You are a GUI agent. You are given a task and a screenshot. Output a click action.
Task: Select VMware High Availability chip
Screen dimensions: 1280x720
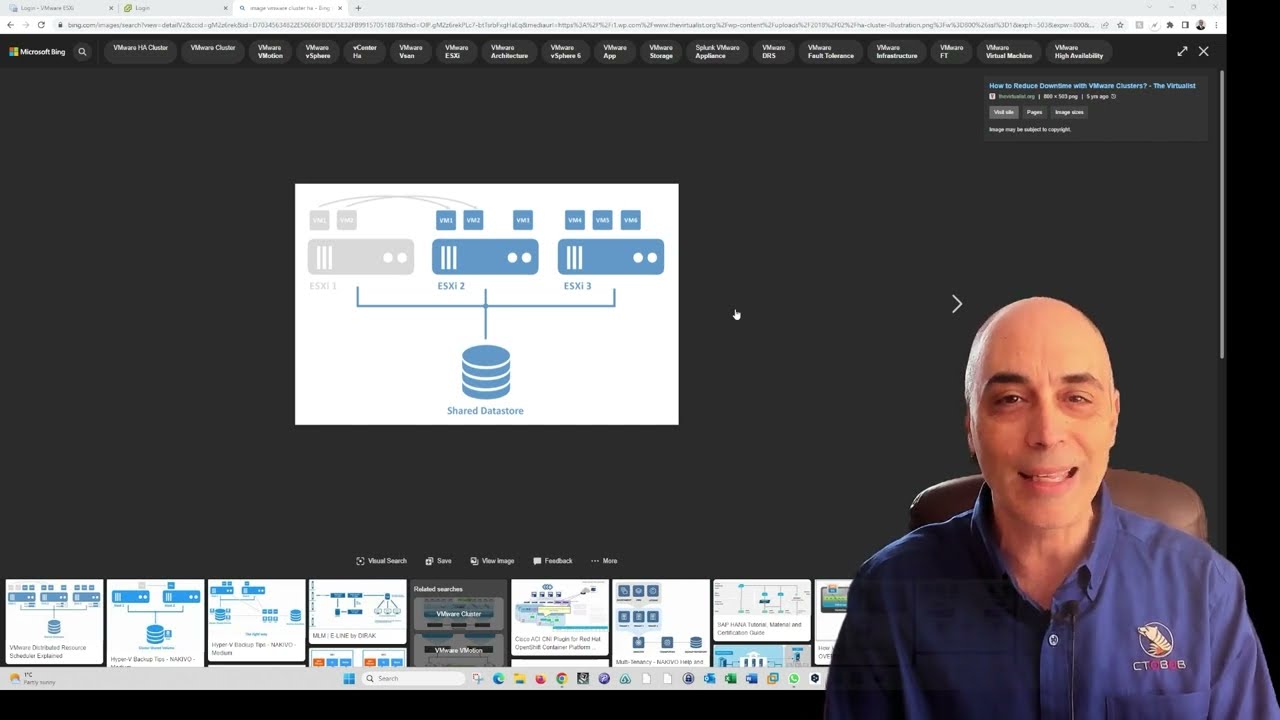pos(1078,51)
